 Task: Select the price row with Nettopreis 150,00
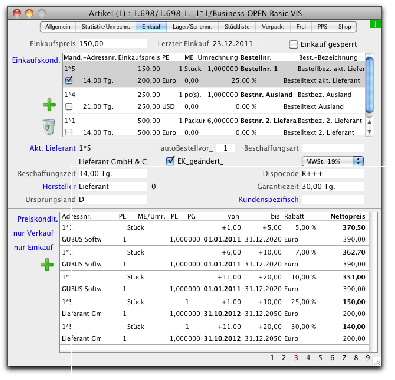click(214, 308)
